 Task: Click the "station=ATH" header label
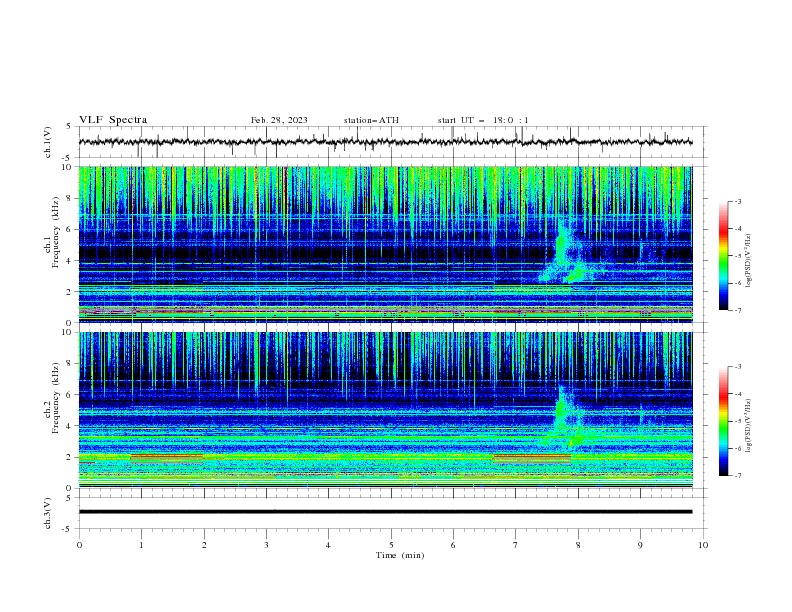tap(371, 120)
